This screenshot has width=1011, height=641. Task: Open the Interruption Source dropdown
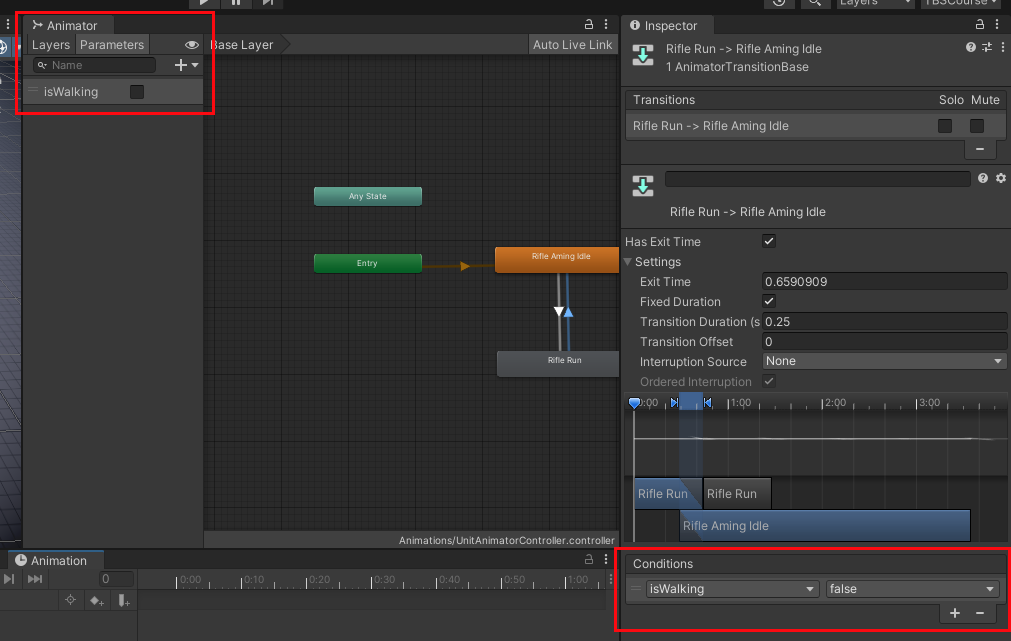click(x=884, y=361)
